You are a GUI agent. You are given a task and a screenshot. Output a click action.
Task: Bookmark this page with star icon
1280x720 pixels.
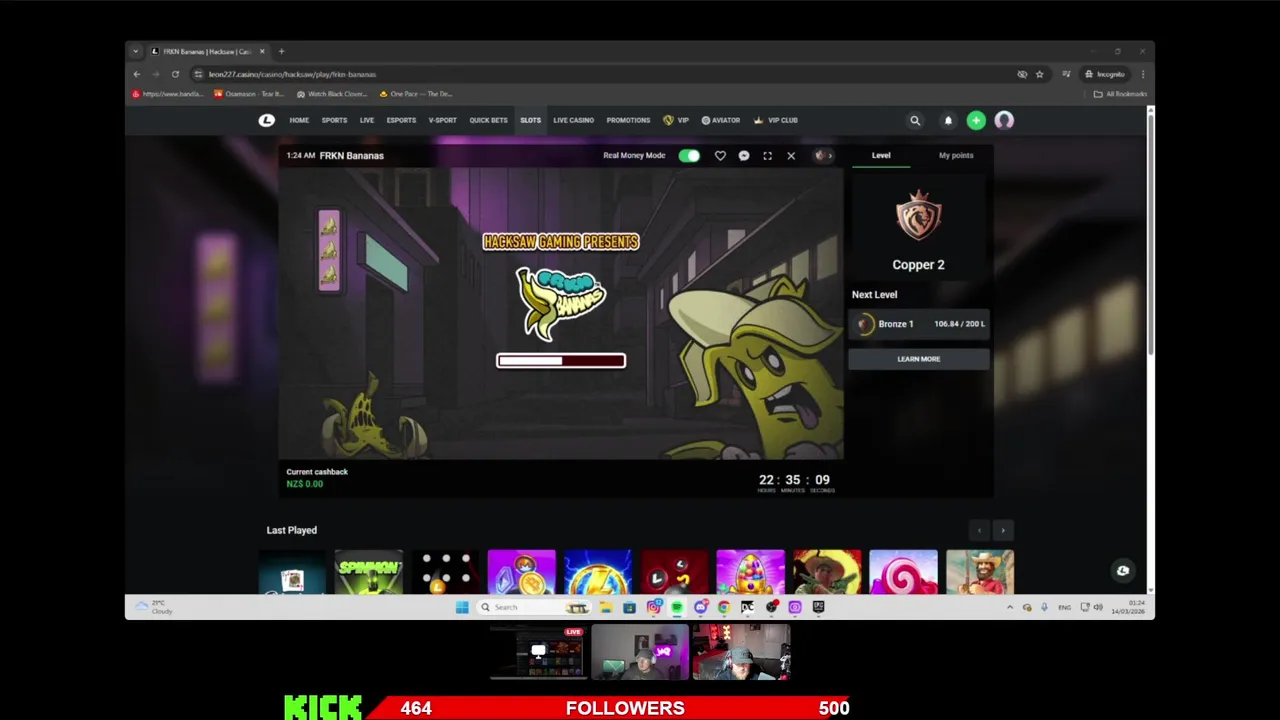click(x=1039, y=74)
